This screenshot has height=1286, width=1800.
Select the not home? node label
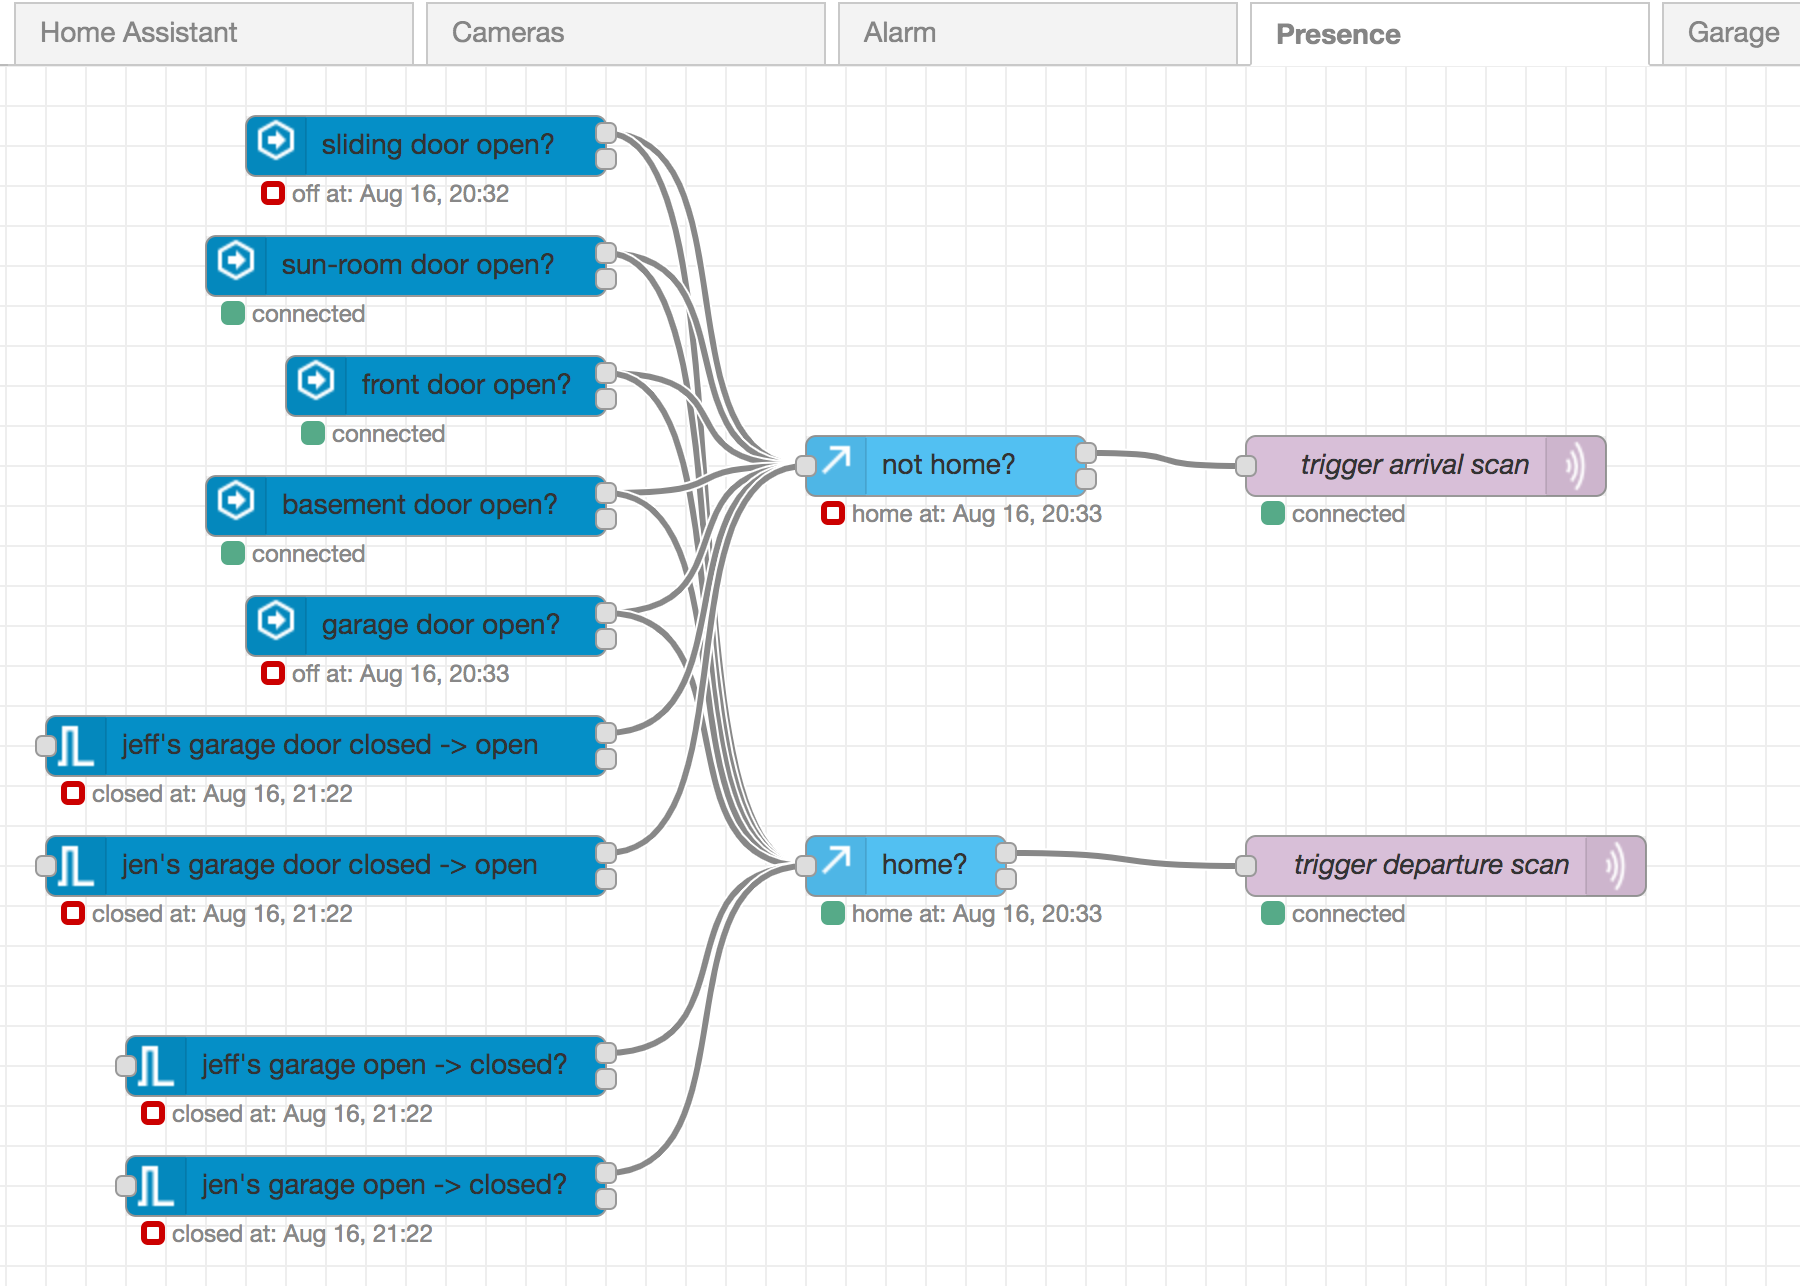pos(948,465)
